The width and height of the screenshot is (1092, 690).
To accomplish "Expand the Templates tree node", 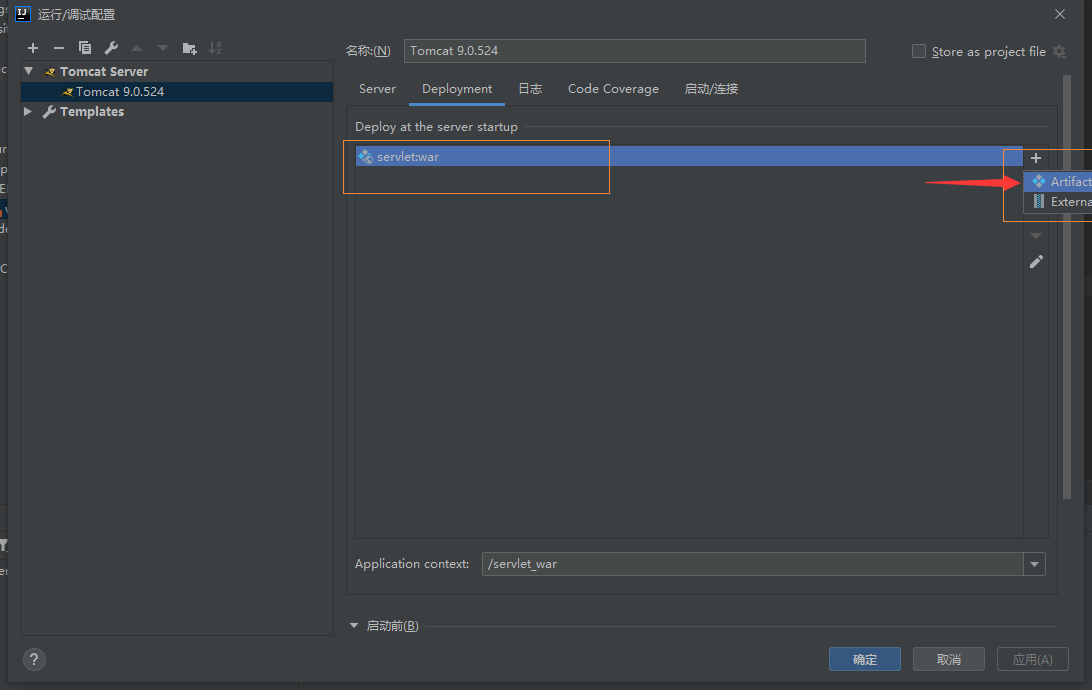I will point(28,111).
